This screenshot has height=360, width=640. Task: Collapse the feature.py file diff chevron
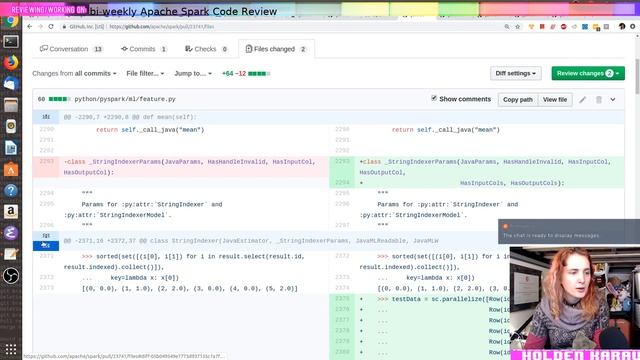613,100
